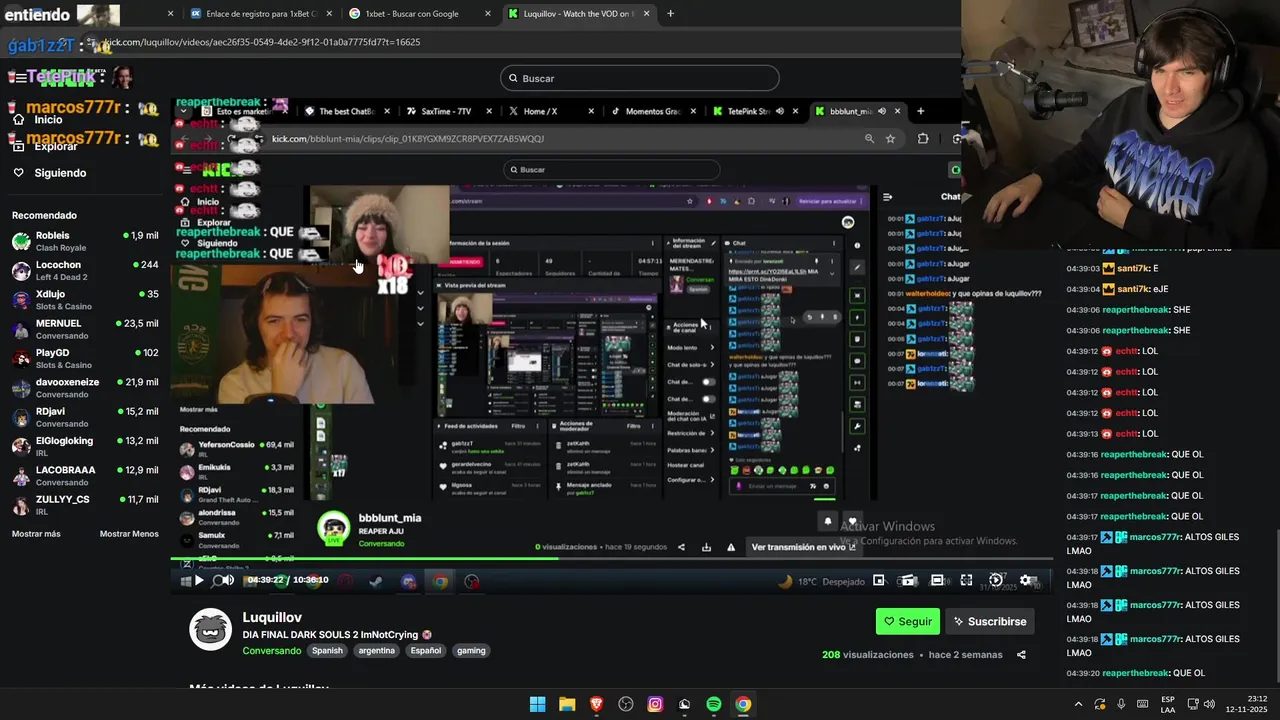Switch to 1xbet Buscar con Google tab
The height and width of the screenshot is (720, 1280).
point(420,14)
